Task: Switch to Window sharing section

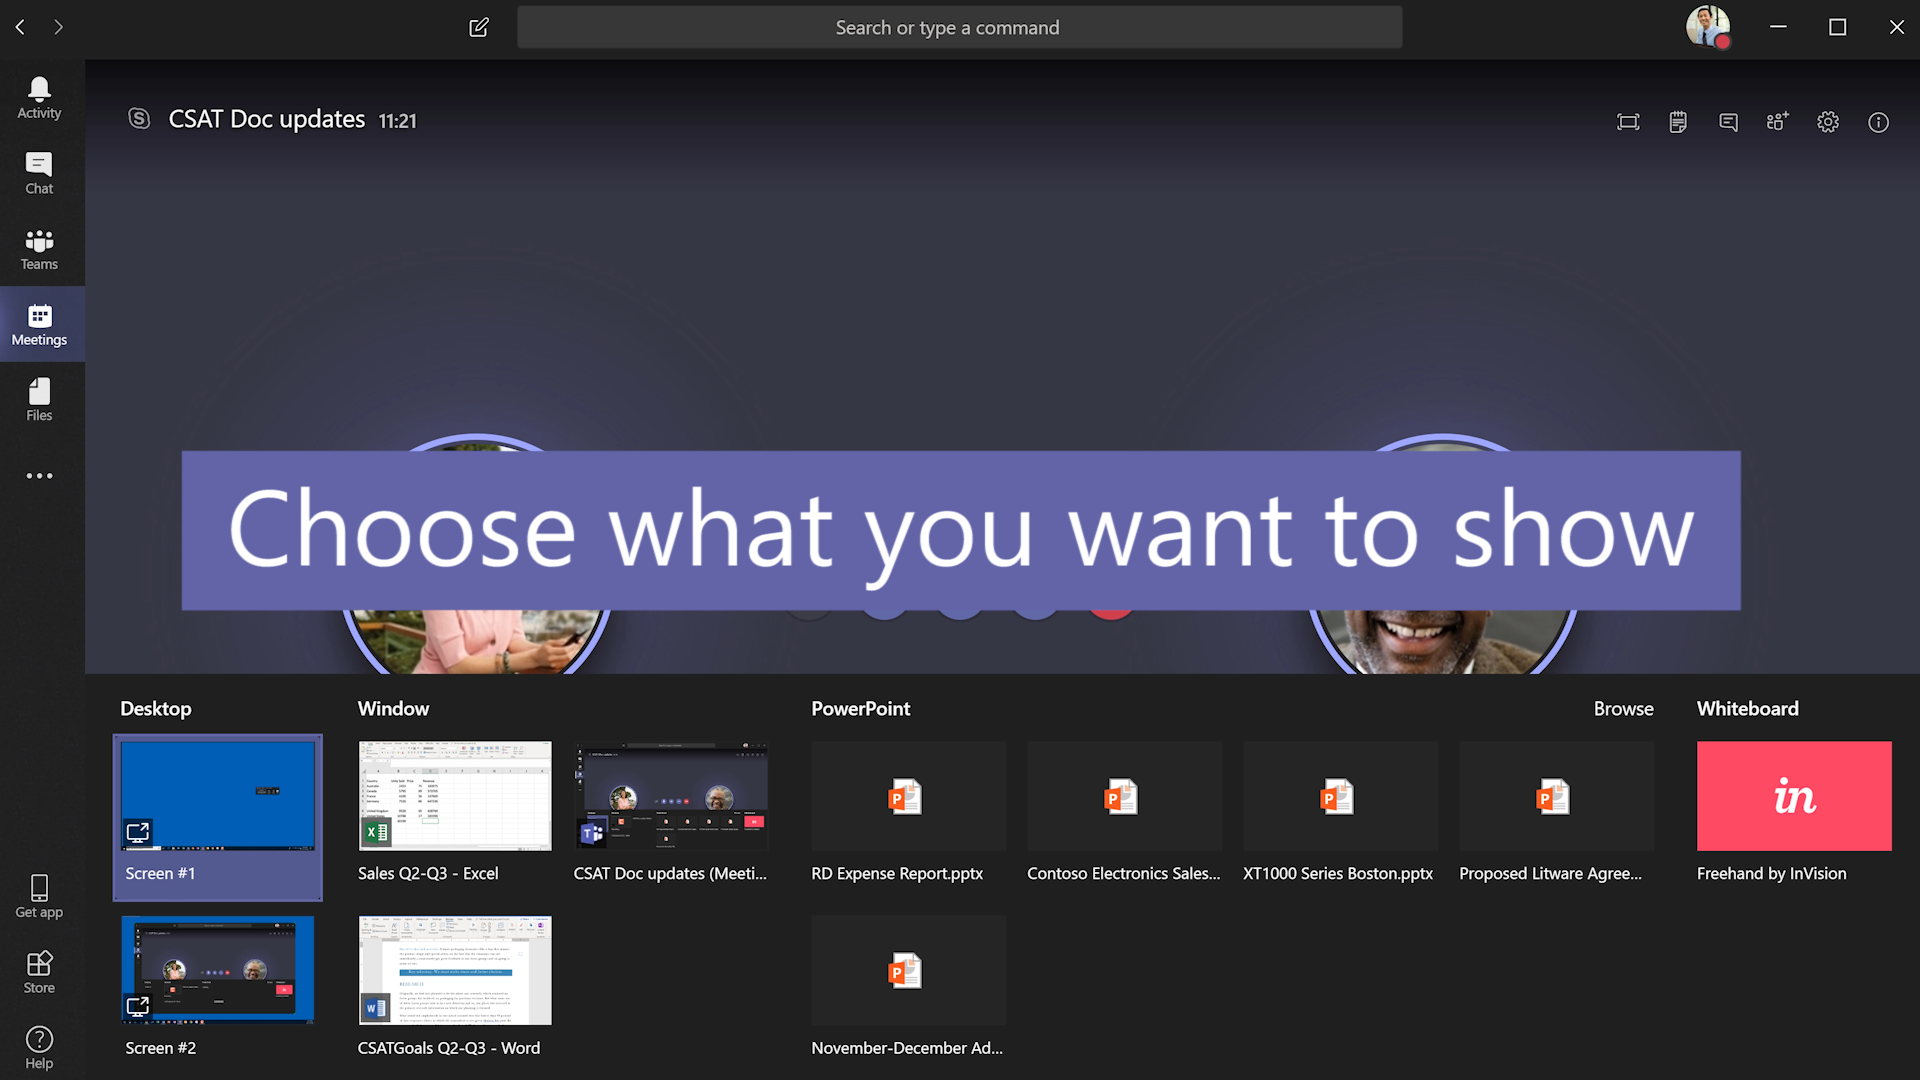Action: point(394,707)
